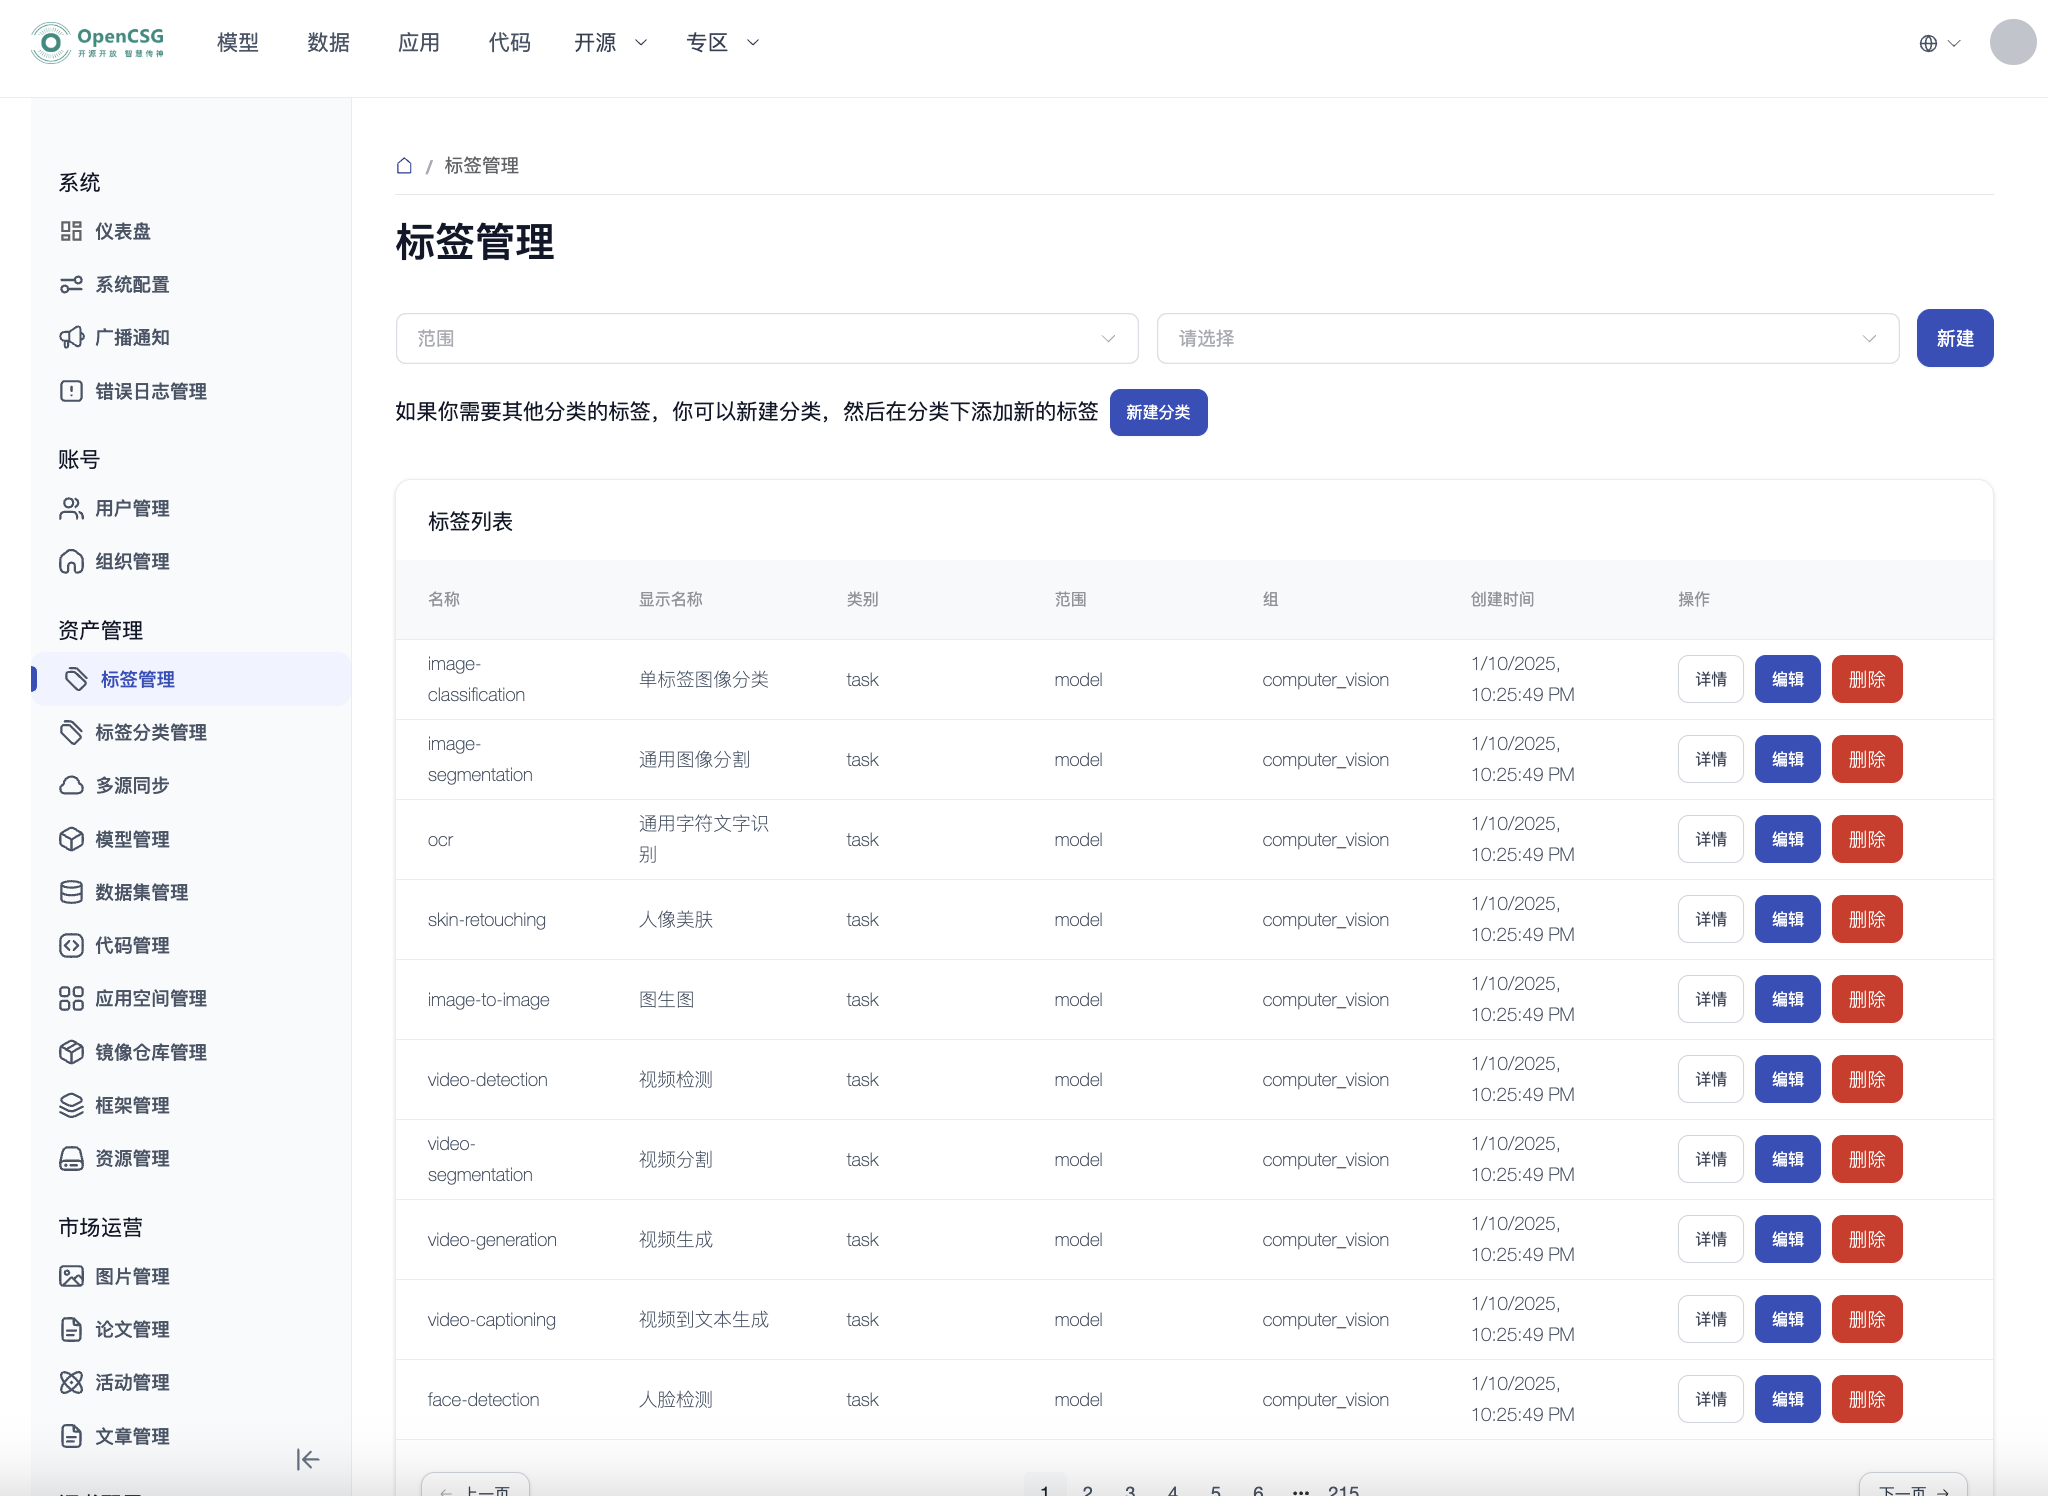The image size is (2048, 1496).
Task: Click the user avatar circle
Action: [x=2012, y=43]
